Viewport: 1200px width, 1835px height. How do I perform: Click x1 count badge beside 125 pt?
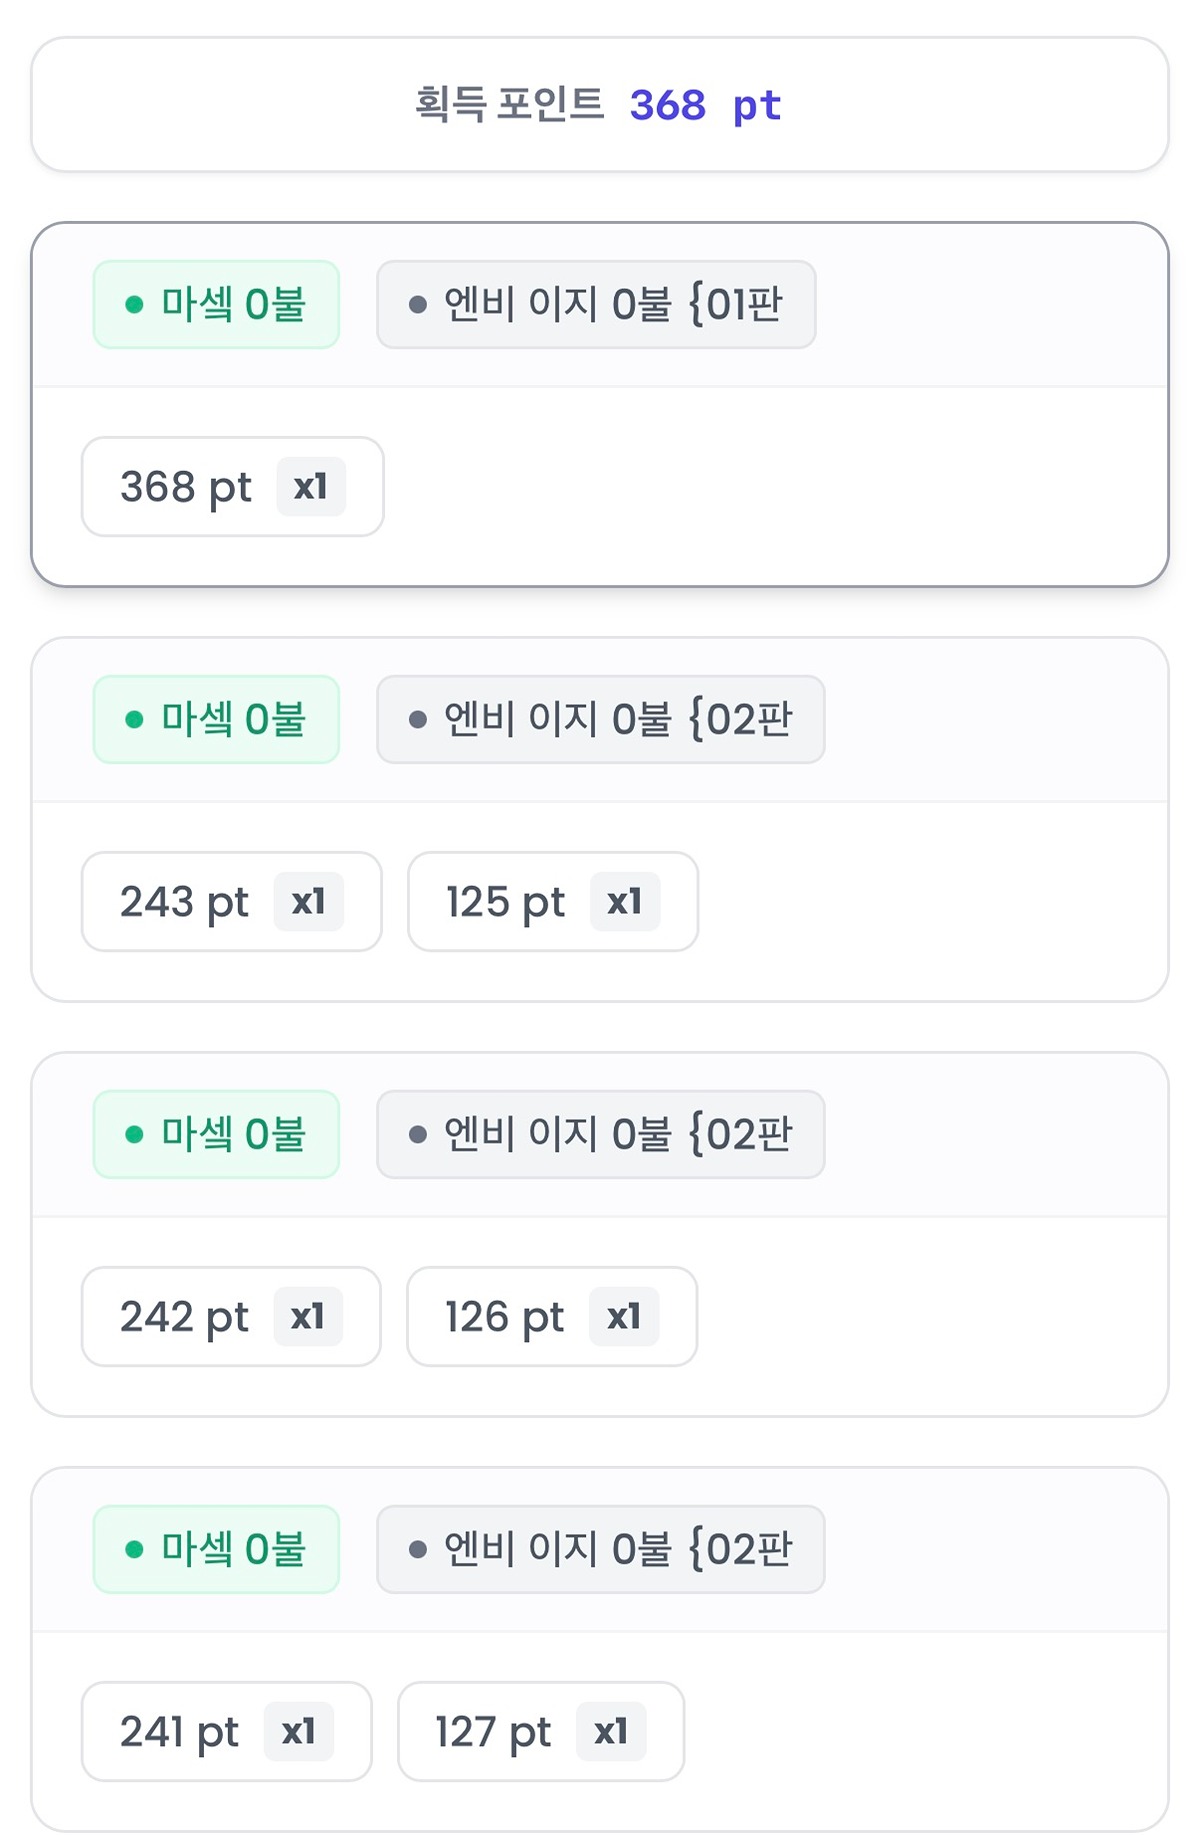[625, 902]
